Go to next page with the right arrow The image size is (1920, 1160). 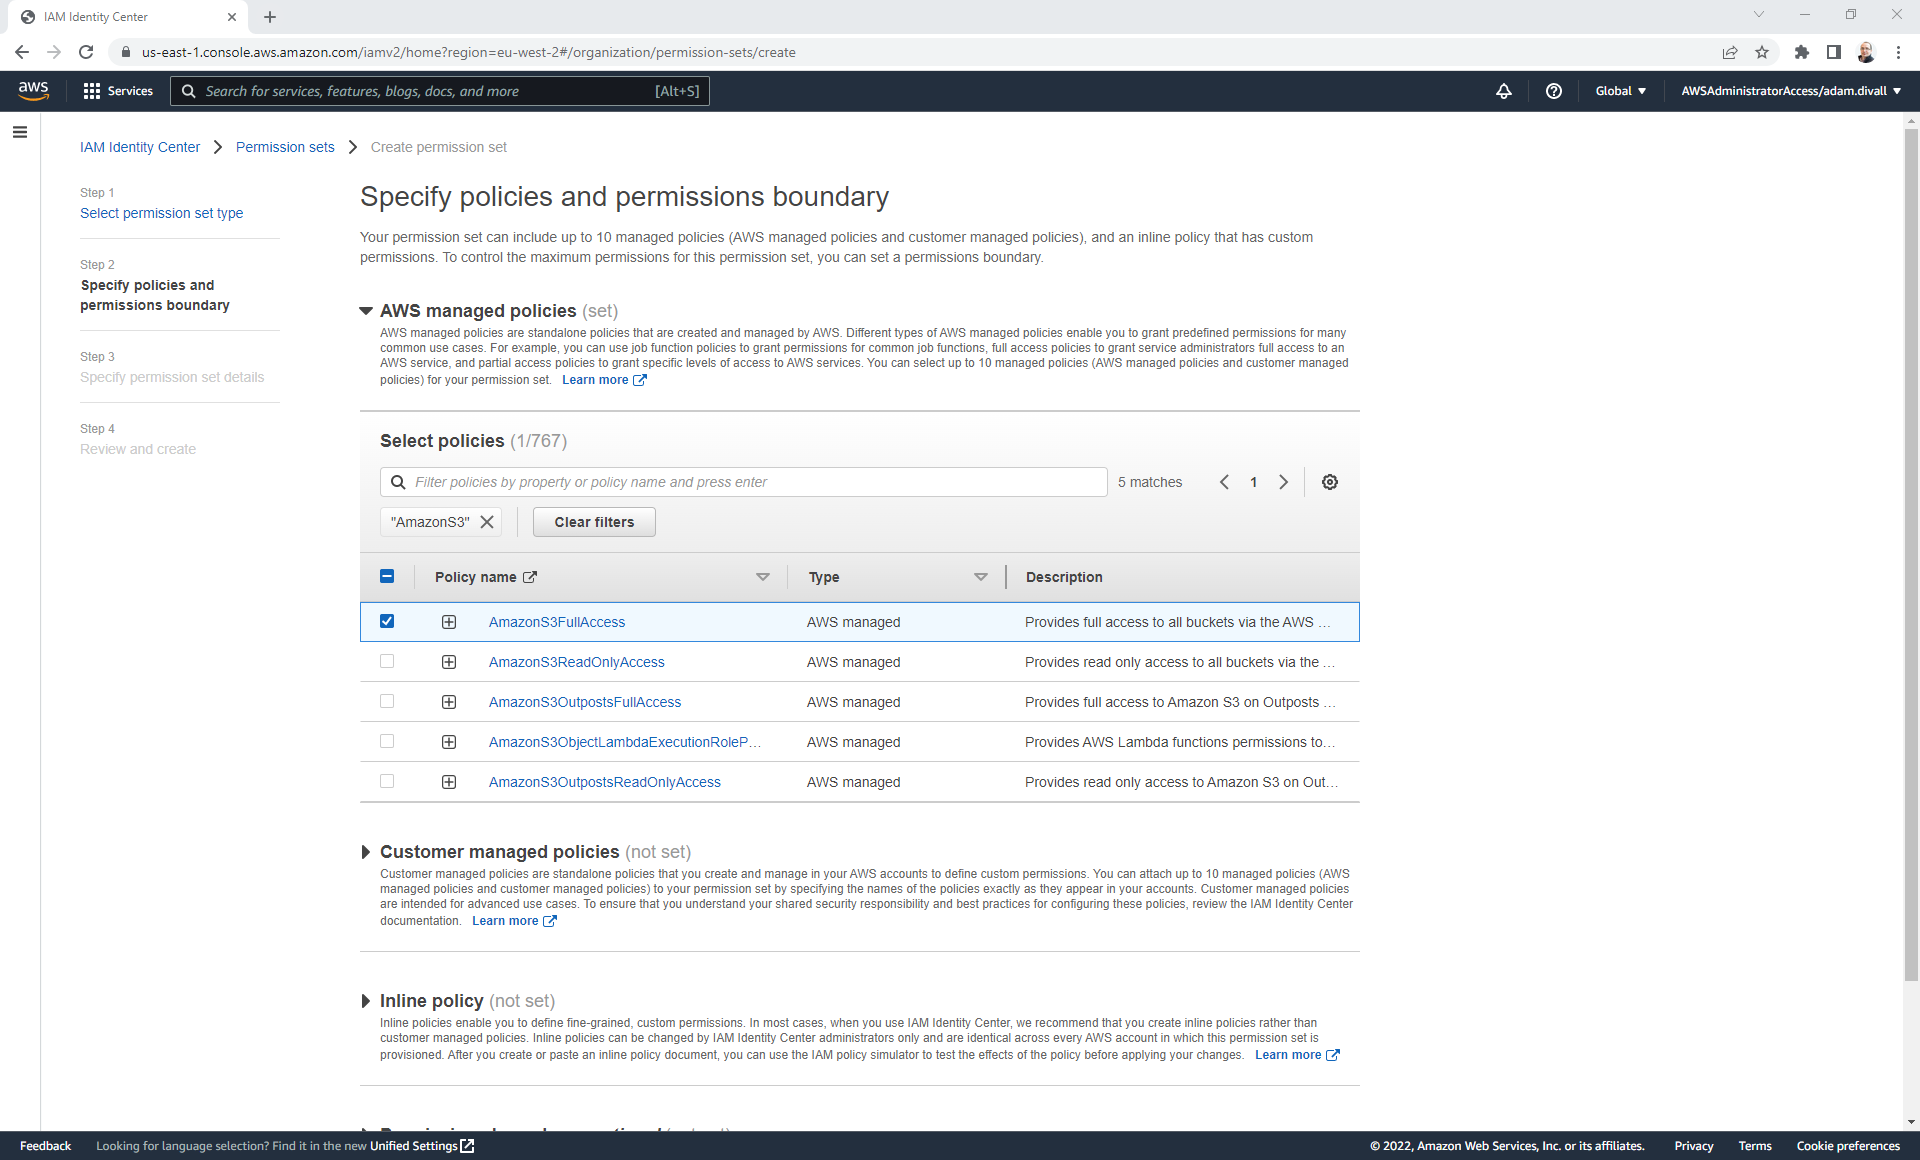pyautogui.click(x=1284, y=481)
